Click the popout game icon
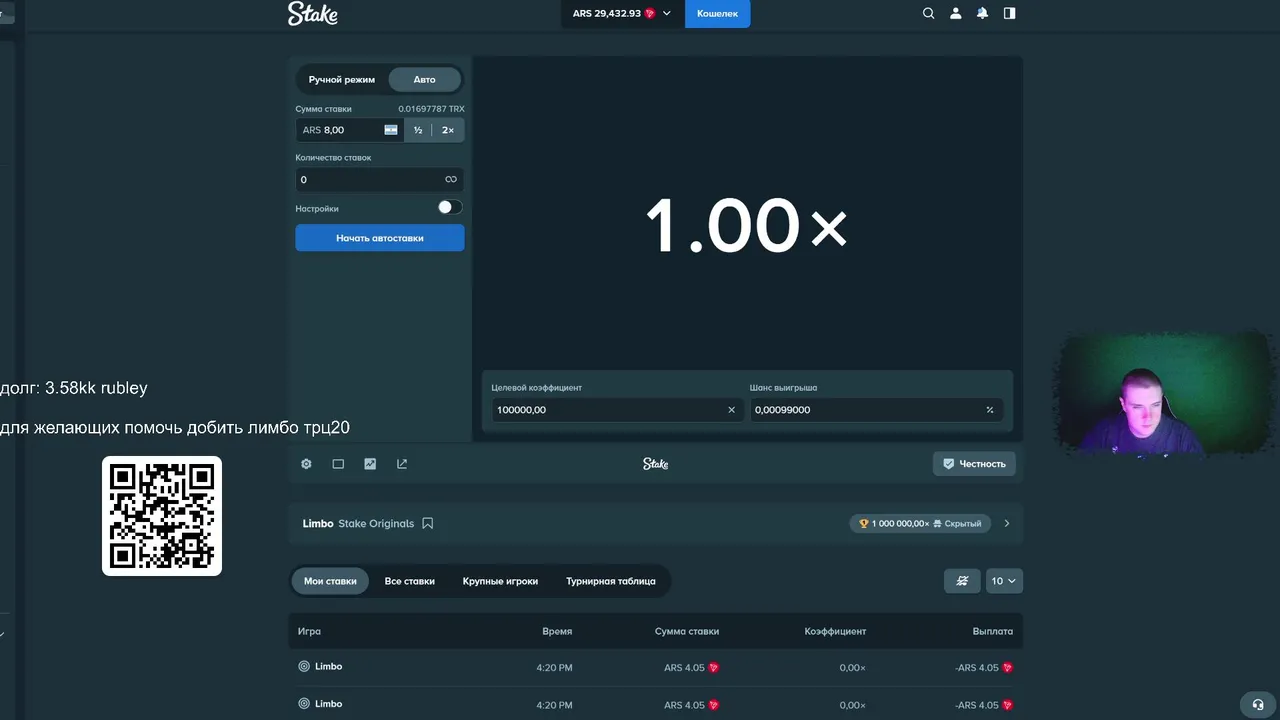This screenshot has height=720, width=1280. [x=402, y=464]
